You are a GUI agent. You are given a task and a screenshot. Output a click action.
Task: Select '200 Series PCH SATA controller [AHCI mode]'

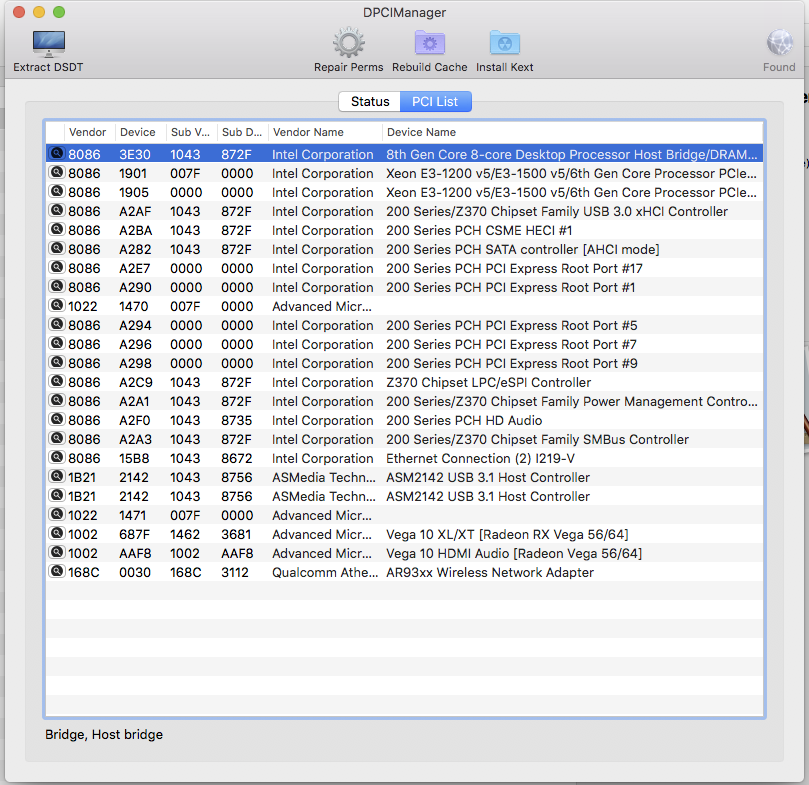point(522,249)
